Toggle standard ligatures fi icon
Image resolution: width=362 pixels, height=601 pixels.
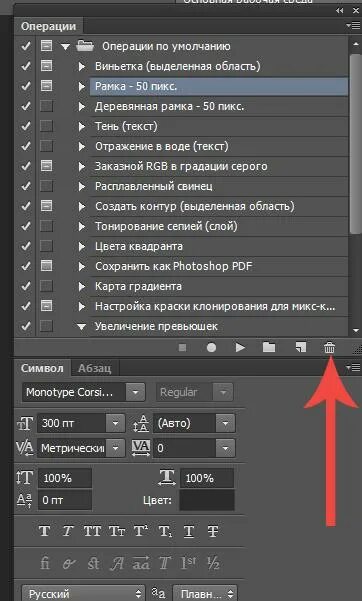coord(45,563)
